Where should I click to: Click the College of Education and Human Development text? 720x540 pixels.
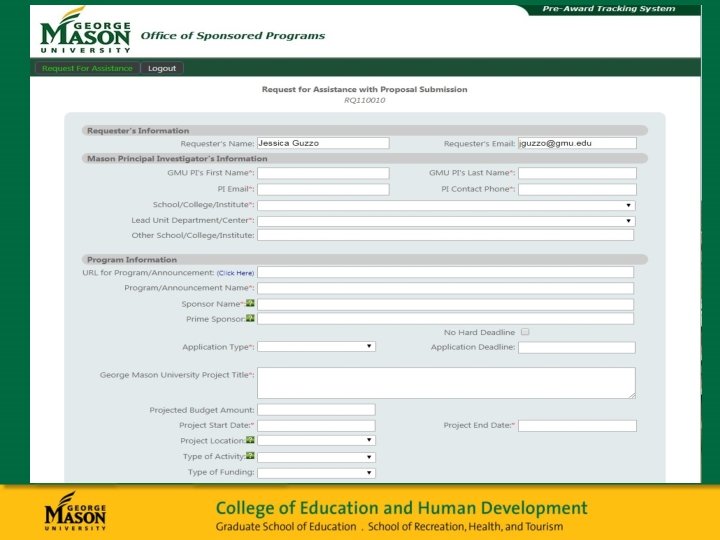click(402, 508)
